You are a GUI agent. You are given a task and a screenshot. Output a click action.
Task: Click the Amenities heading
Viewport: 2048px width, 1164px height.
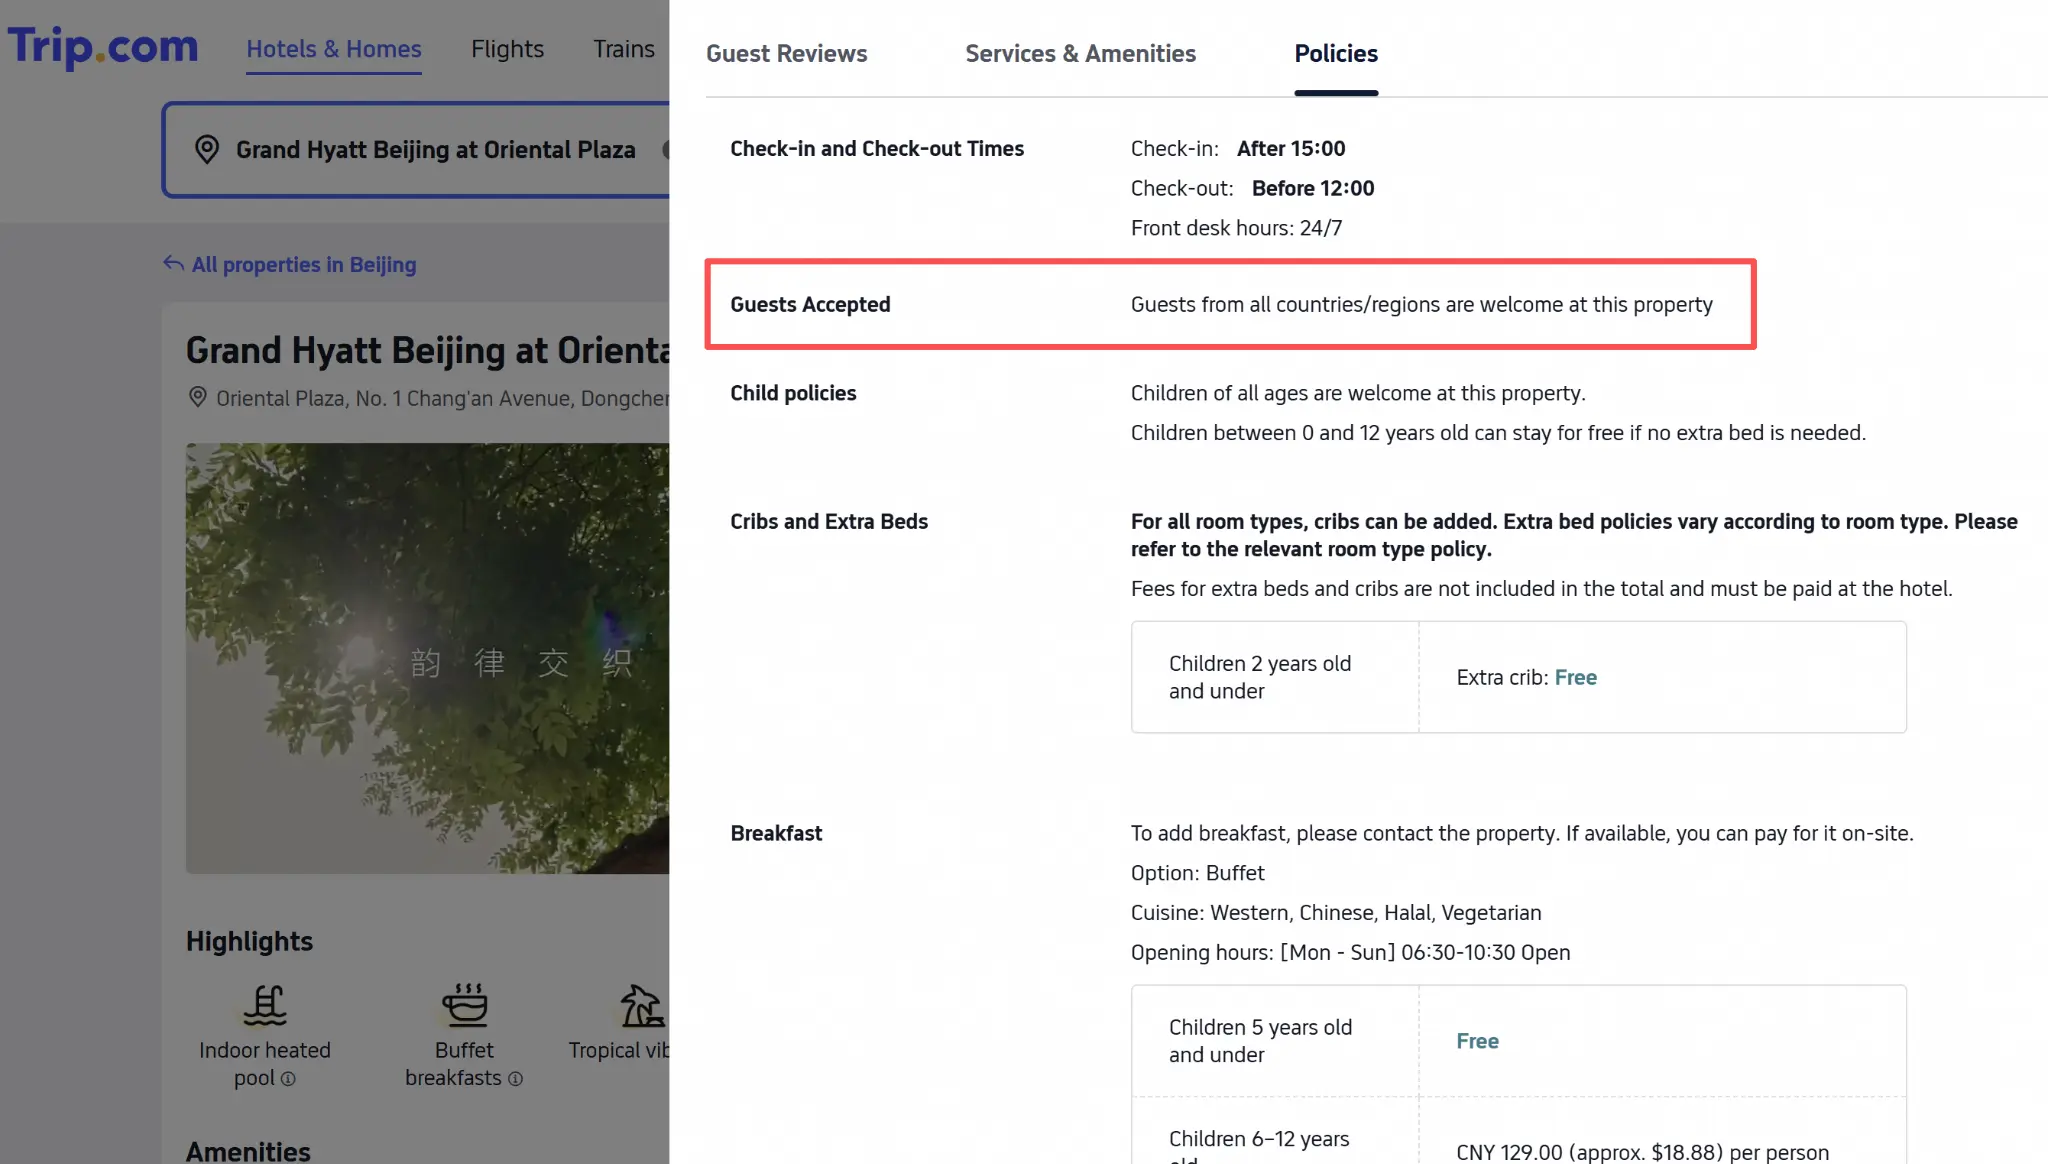(248, 1151)
